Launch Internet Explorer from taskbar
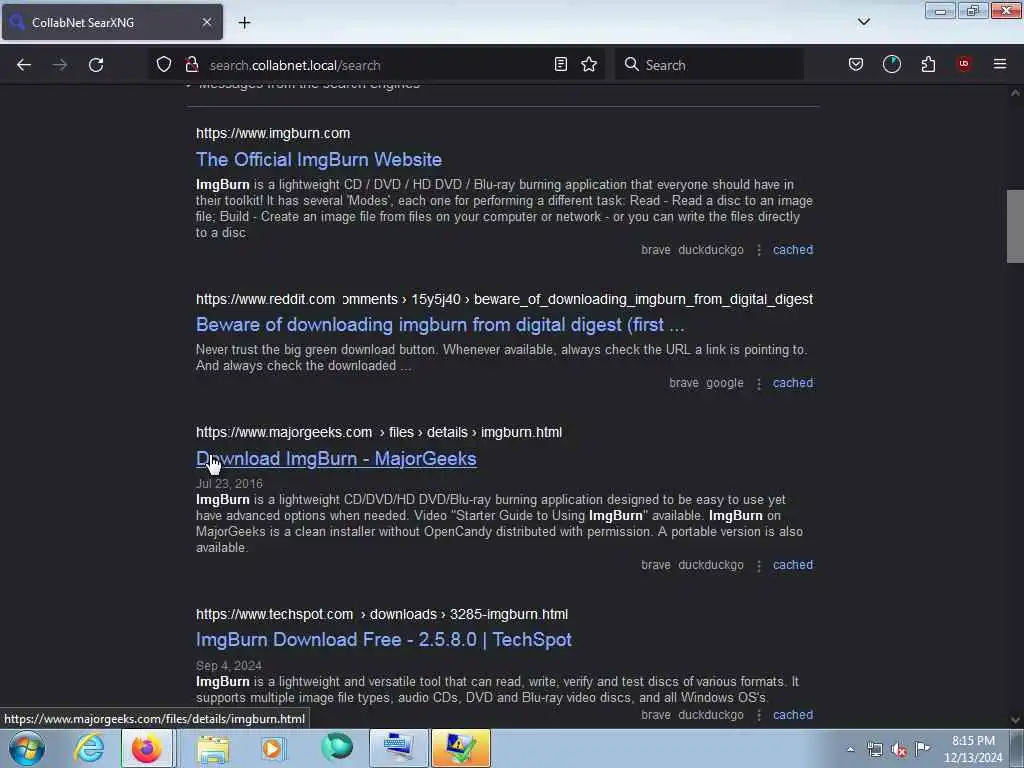Screen dimensions: 1024x768 (89, 748)
